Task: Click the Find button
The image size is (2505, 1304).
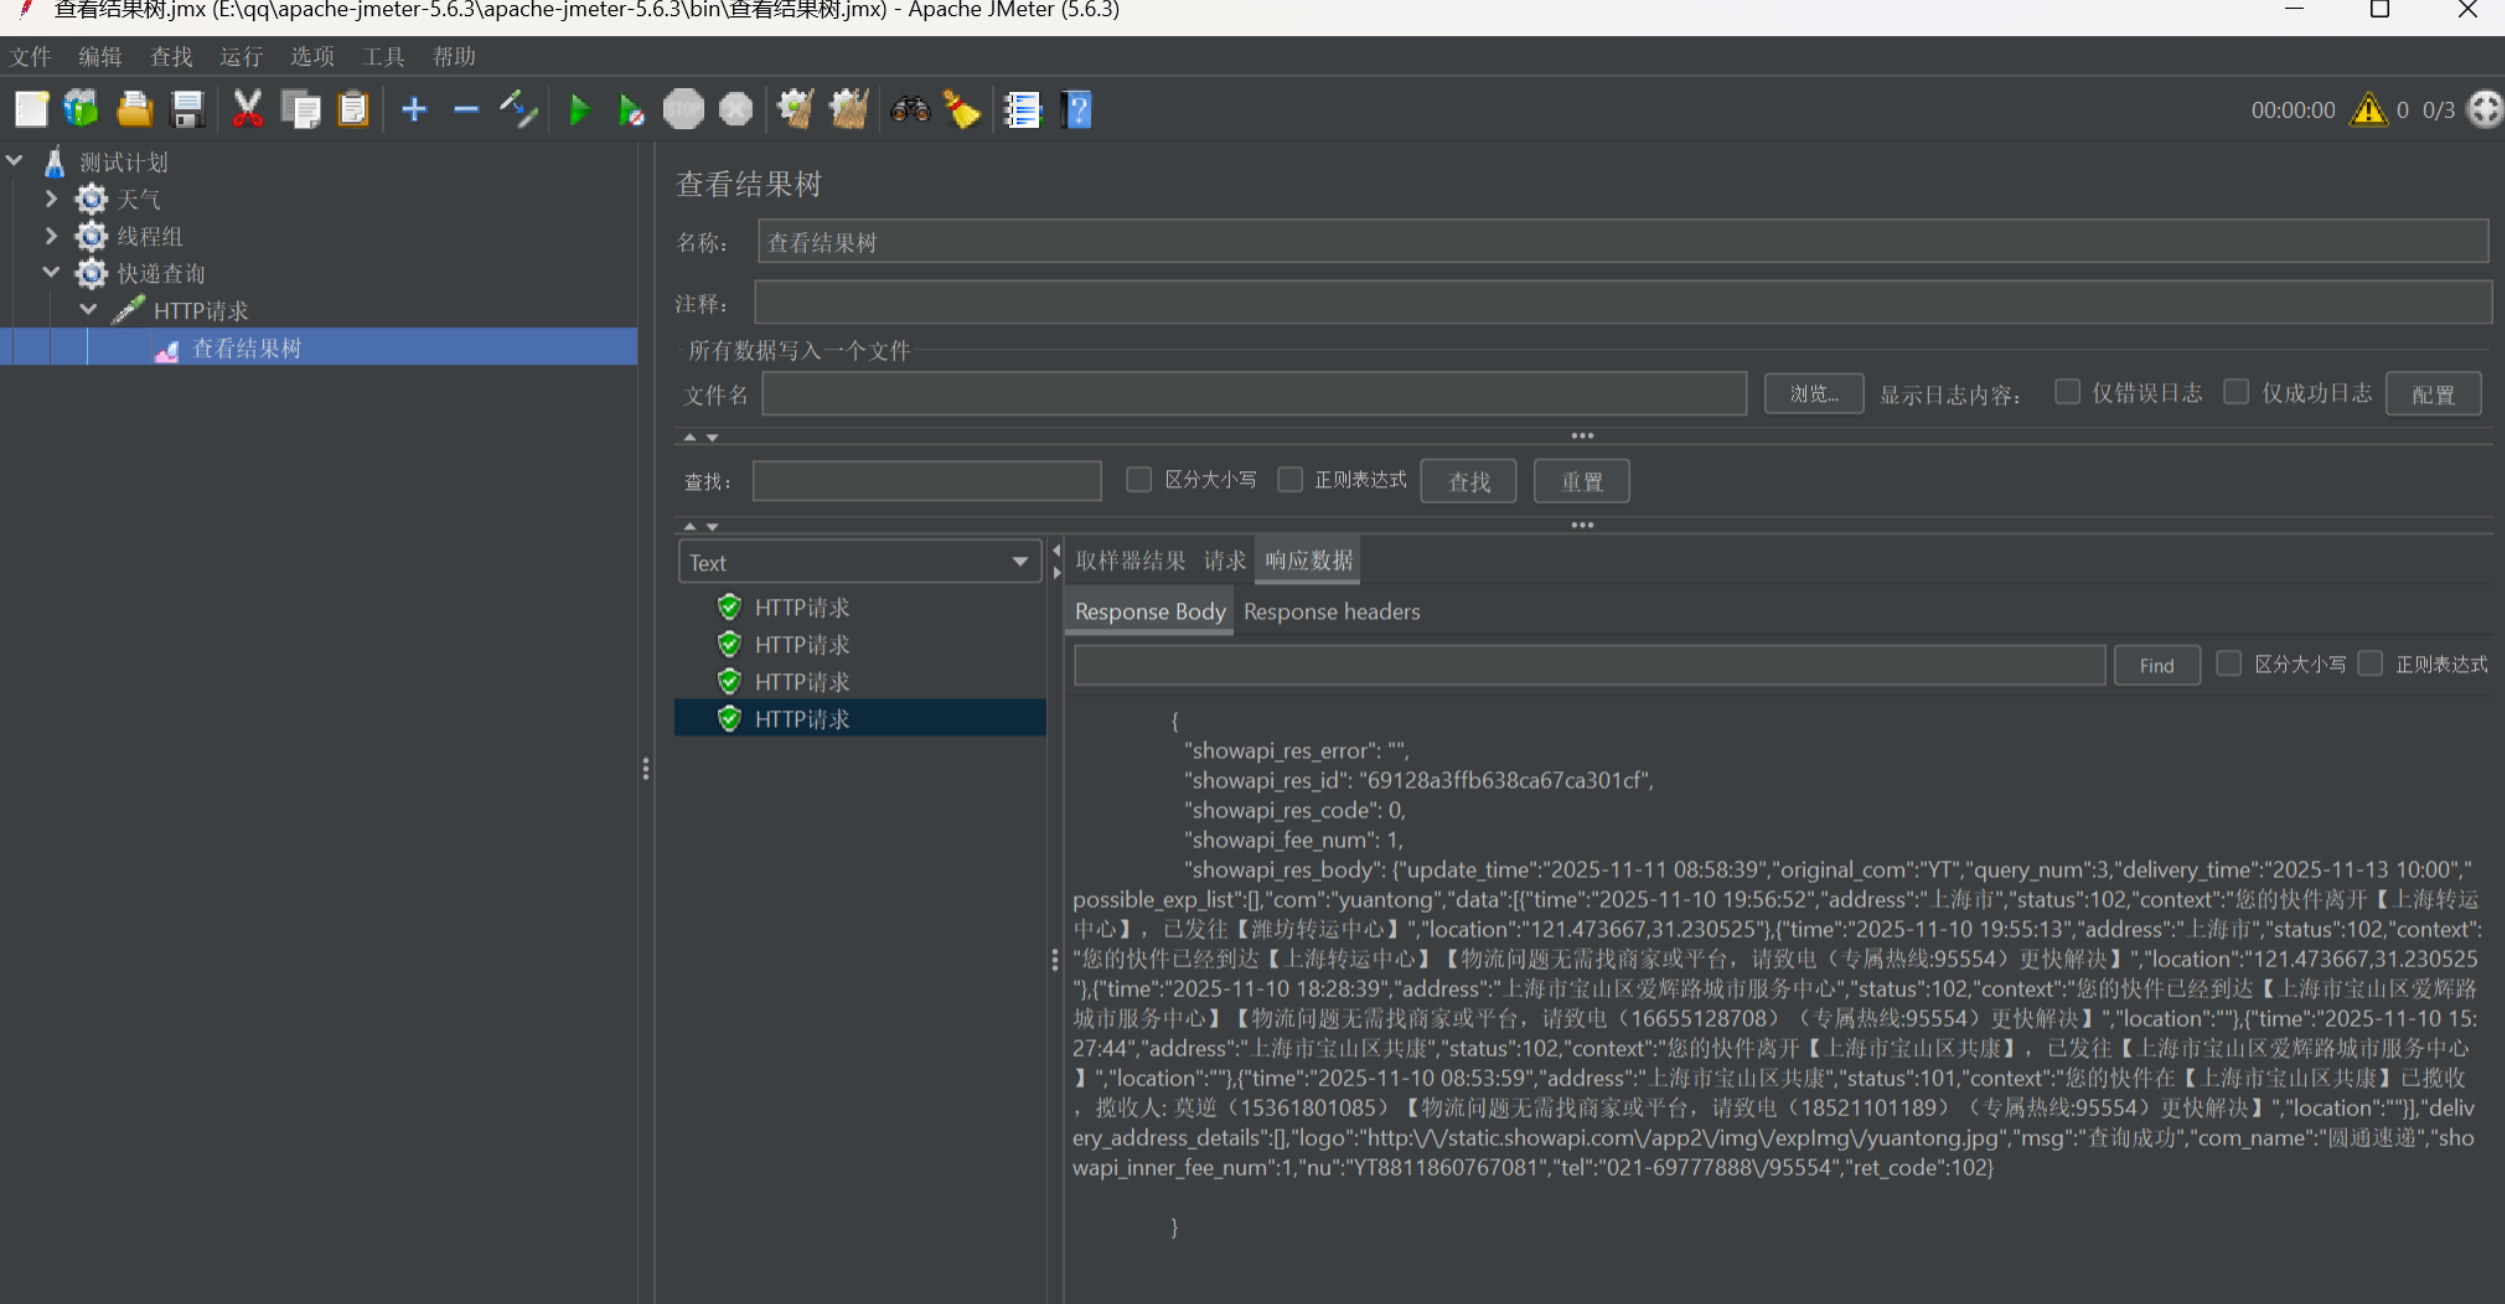Action: [x=2156, y=666]
